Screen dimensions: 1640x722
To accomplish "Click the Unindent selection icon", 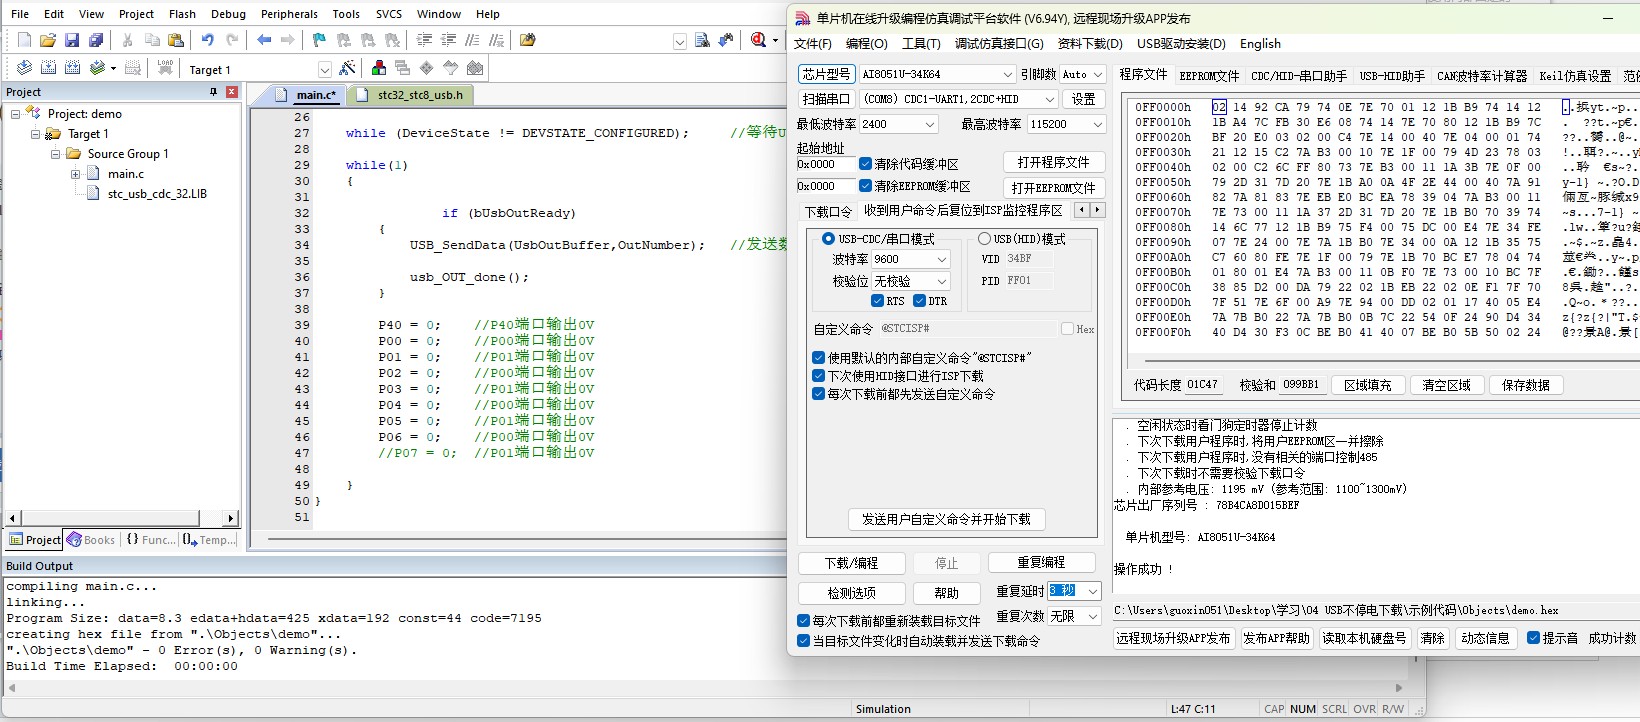I will click(x=448, y=40).
